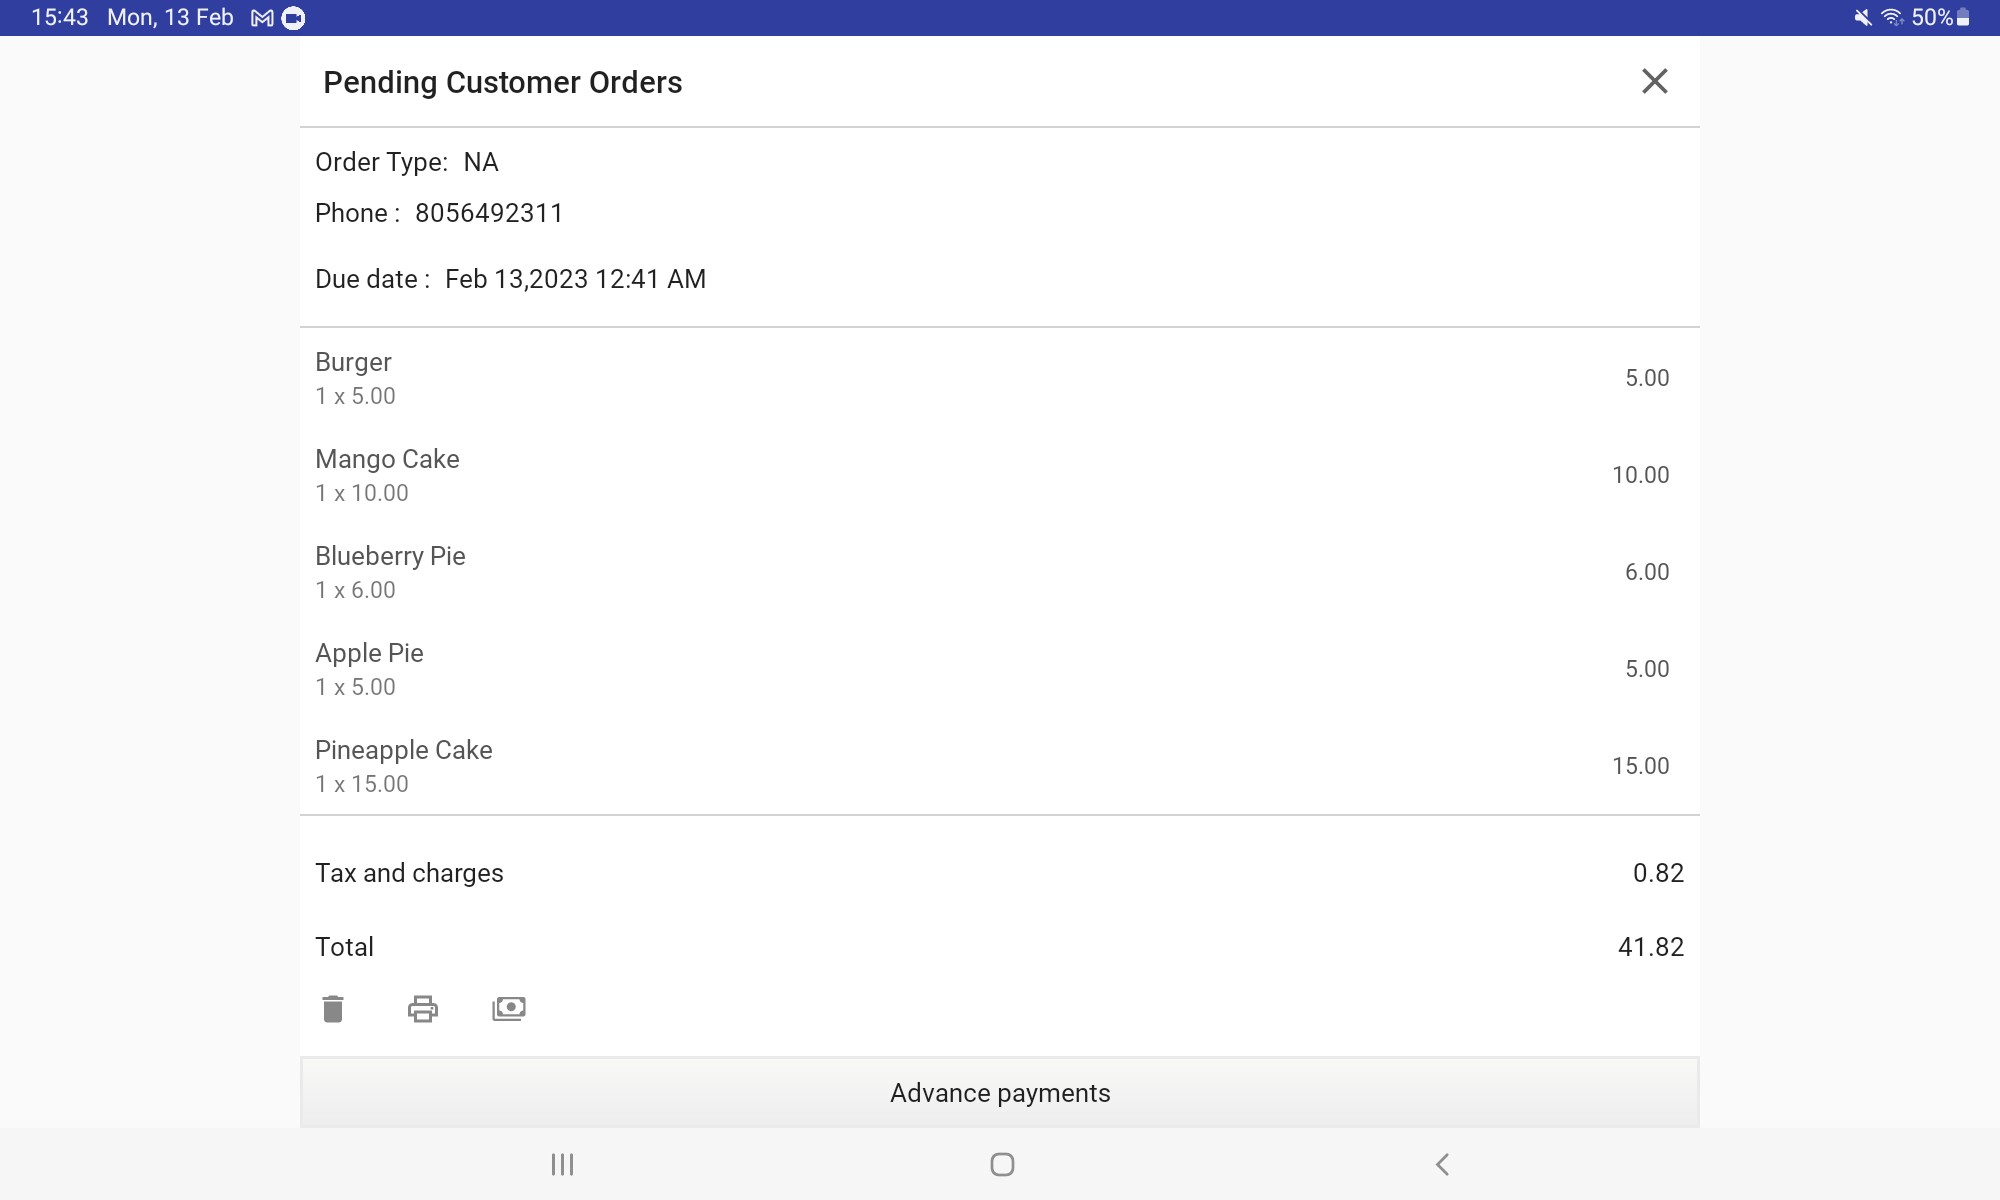Close the Pending Customer Orders dialog

coord(1654,82)
